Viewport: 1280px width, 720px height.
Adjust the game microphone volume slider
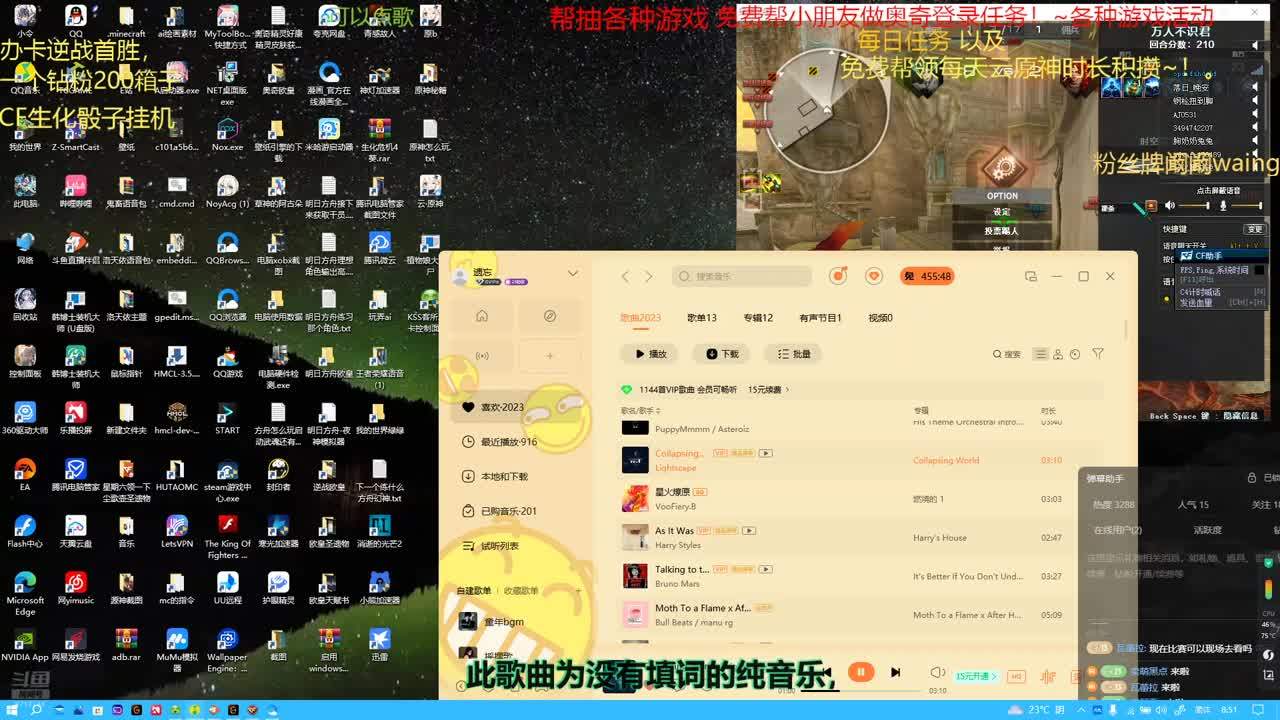tap(1246, 206)
